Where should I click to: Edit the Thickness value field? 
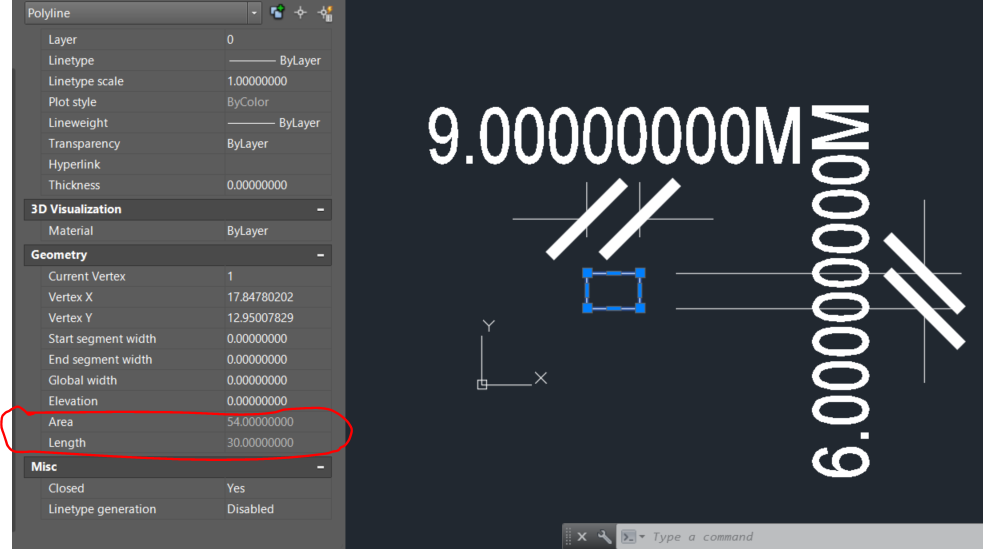click(278, 185)
